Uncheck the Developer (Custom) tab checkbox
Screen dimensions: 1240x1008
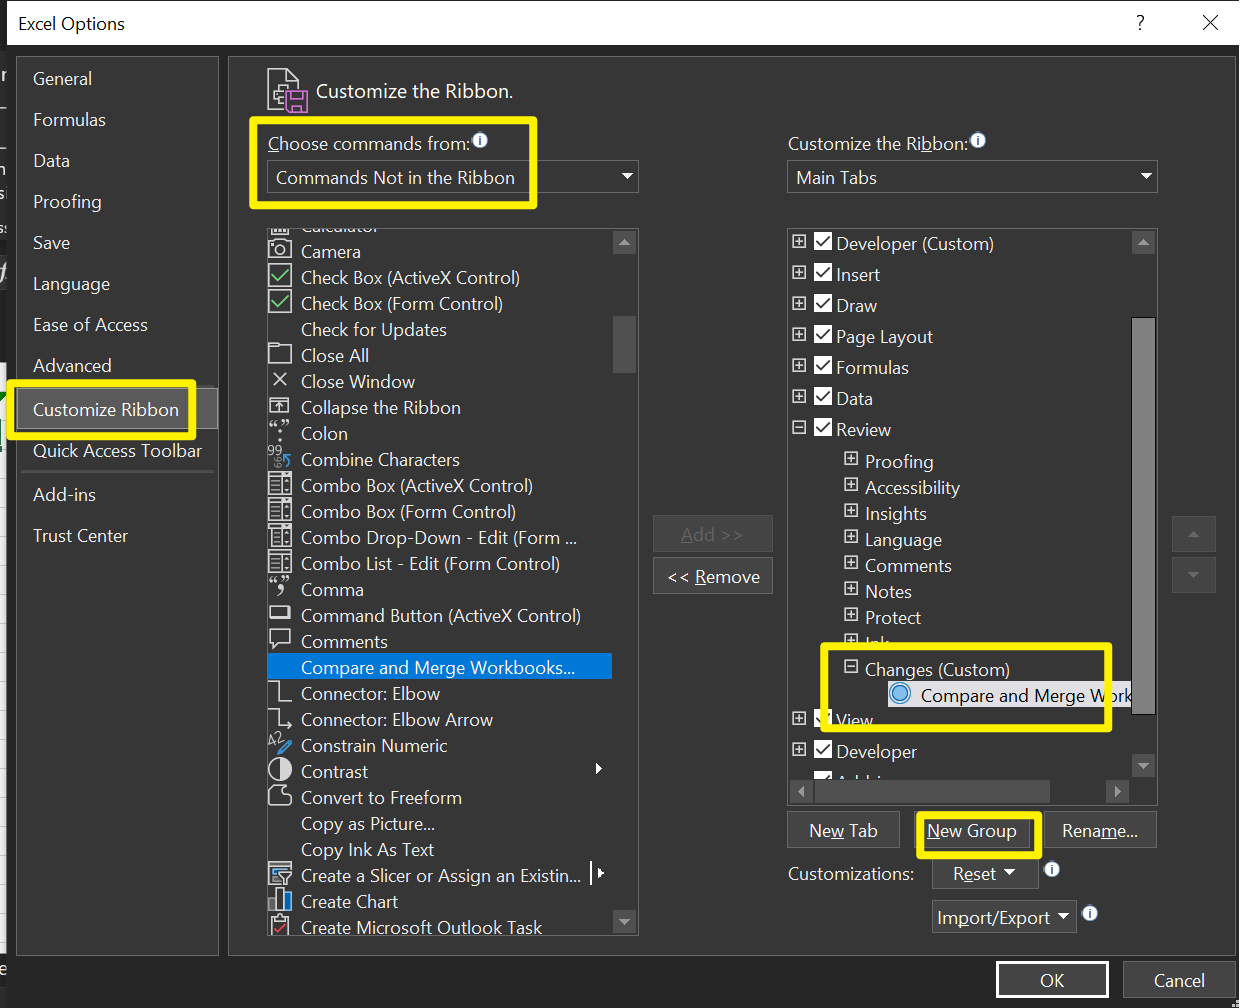click(x=823, y=242)
